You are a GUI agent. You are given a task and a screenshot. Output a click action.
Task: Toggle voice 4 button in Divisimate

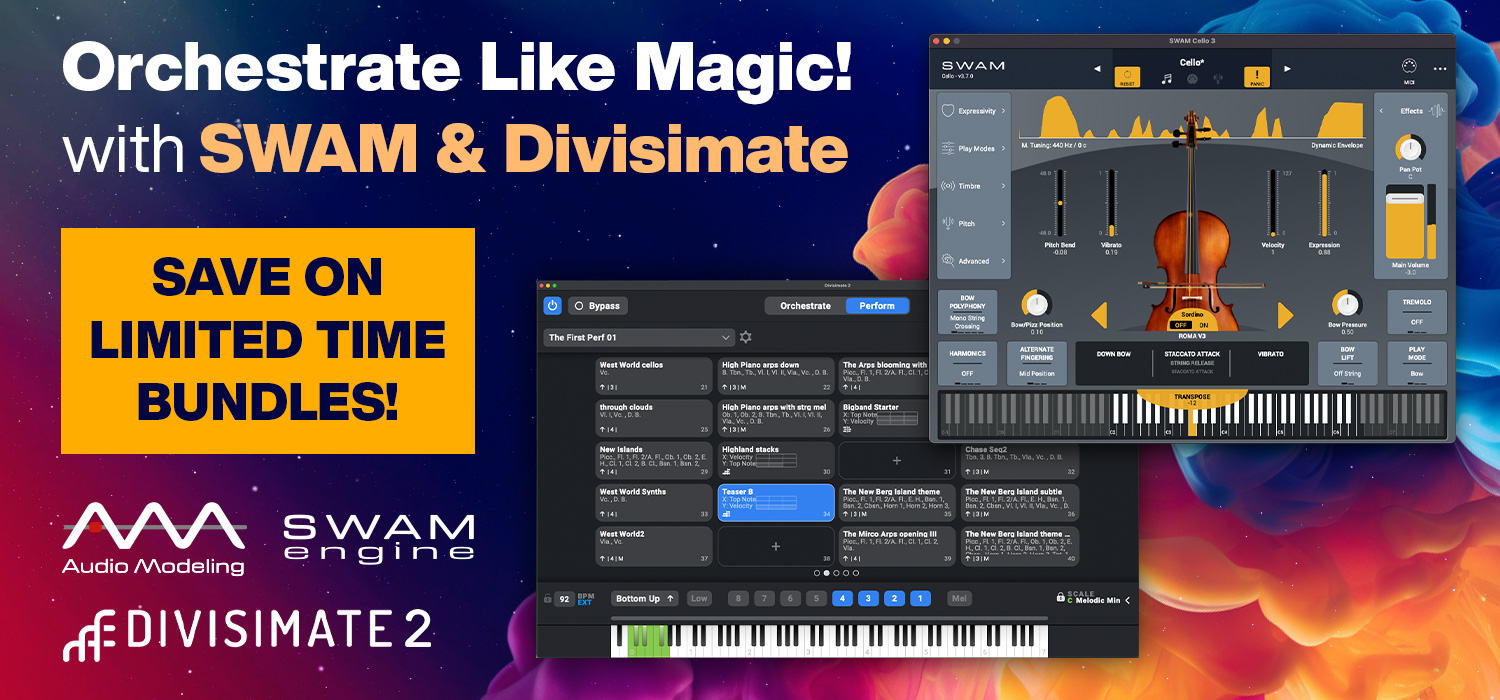tap(842, 599)
